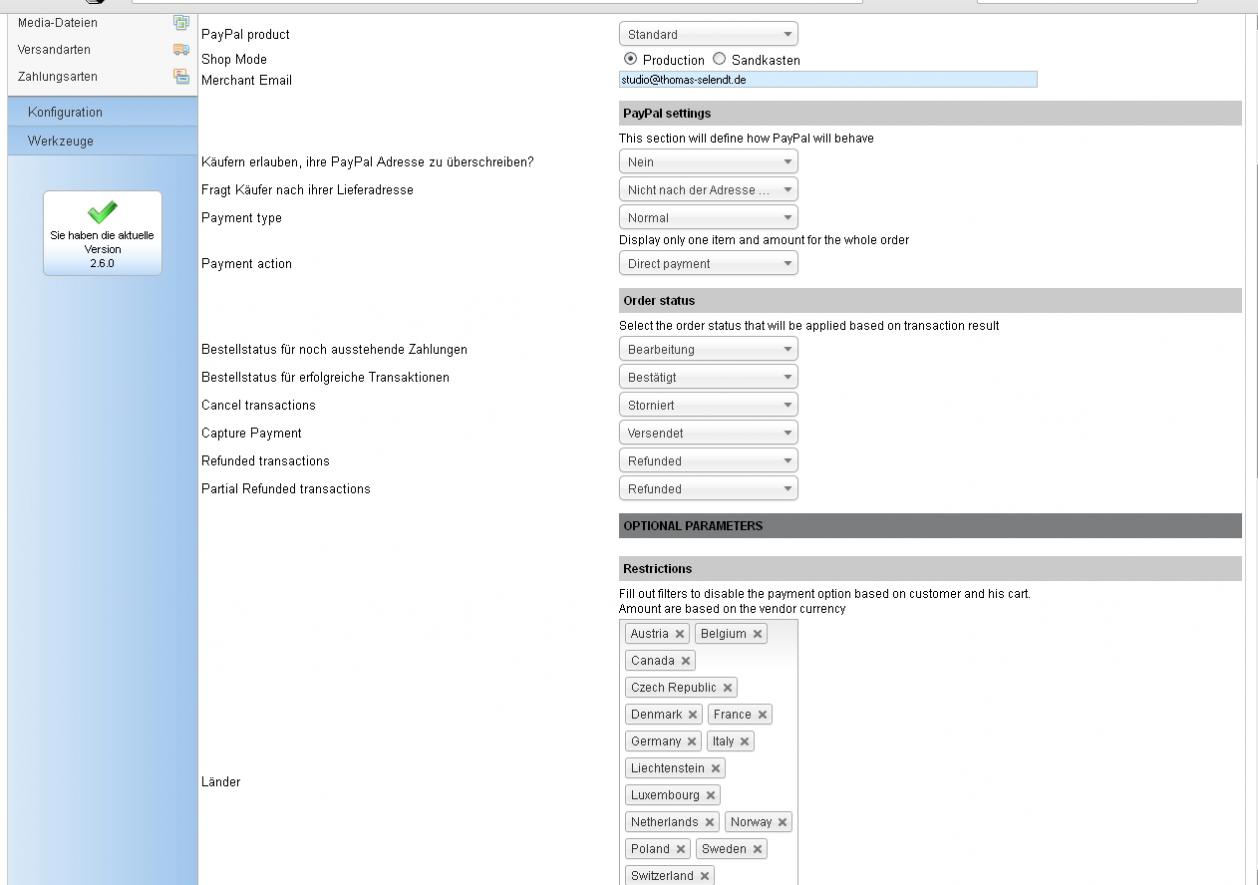Viewport: 1258px width, 885px height.
Task: Expand the OPTIONAL PARAMETERS section header
Action: coord(930,526)
